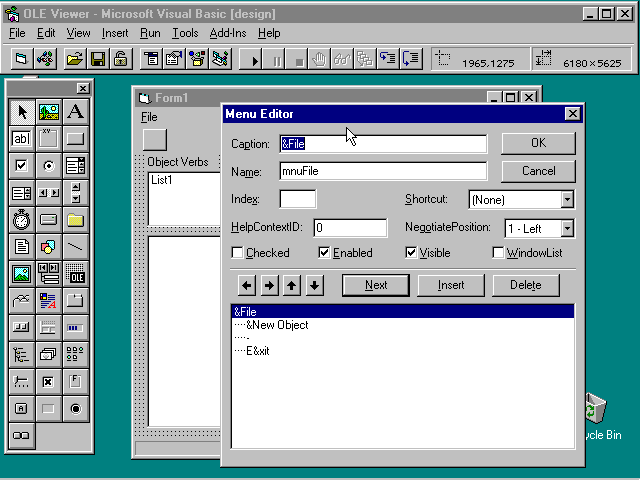Image resolution: width=640 pixels, height=480 pixels.
Task: Move menu item down with down arrow
Action: 314,286
